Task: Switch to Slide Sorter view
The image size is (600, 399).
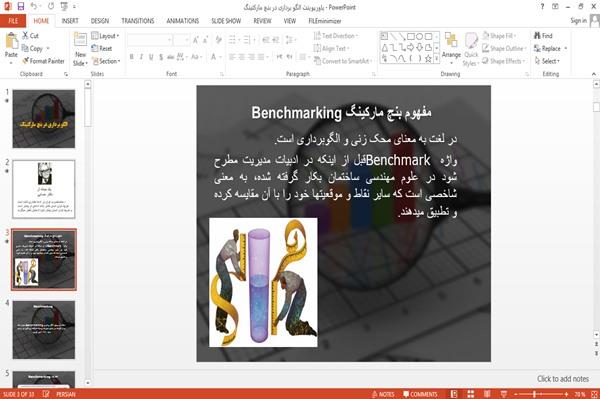Action: point(471,394)
